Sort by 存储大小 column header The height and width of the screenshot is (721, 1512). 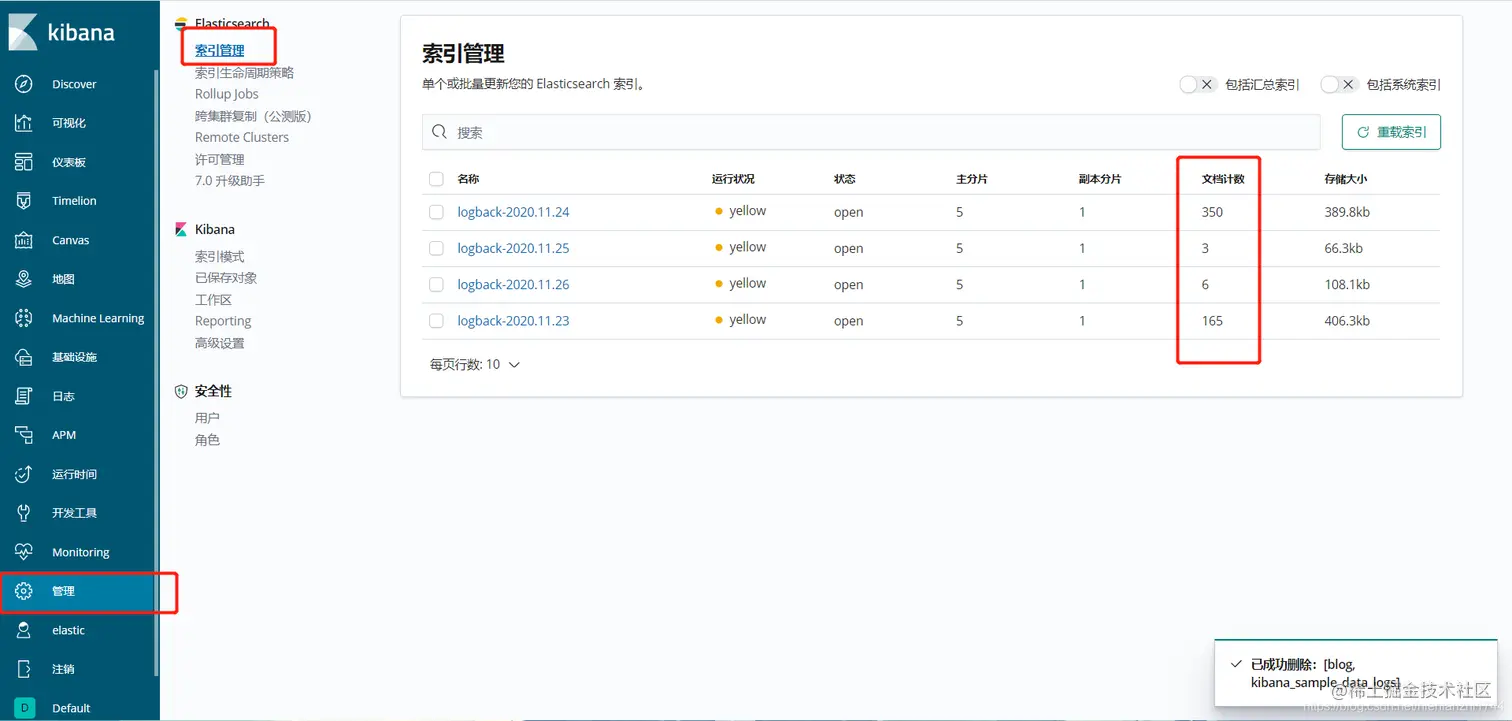point(1346,179)
